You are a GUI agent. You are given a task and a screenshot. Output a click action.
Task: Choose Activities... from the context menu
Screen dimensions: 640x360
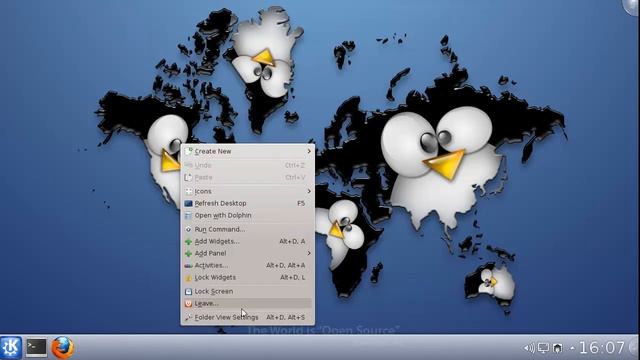point(248,265)
